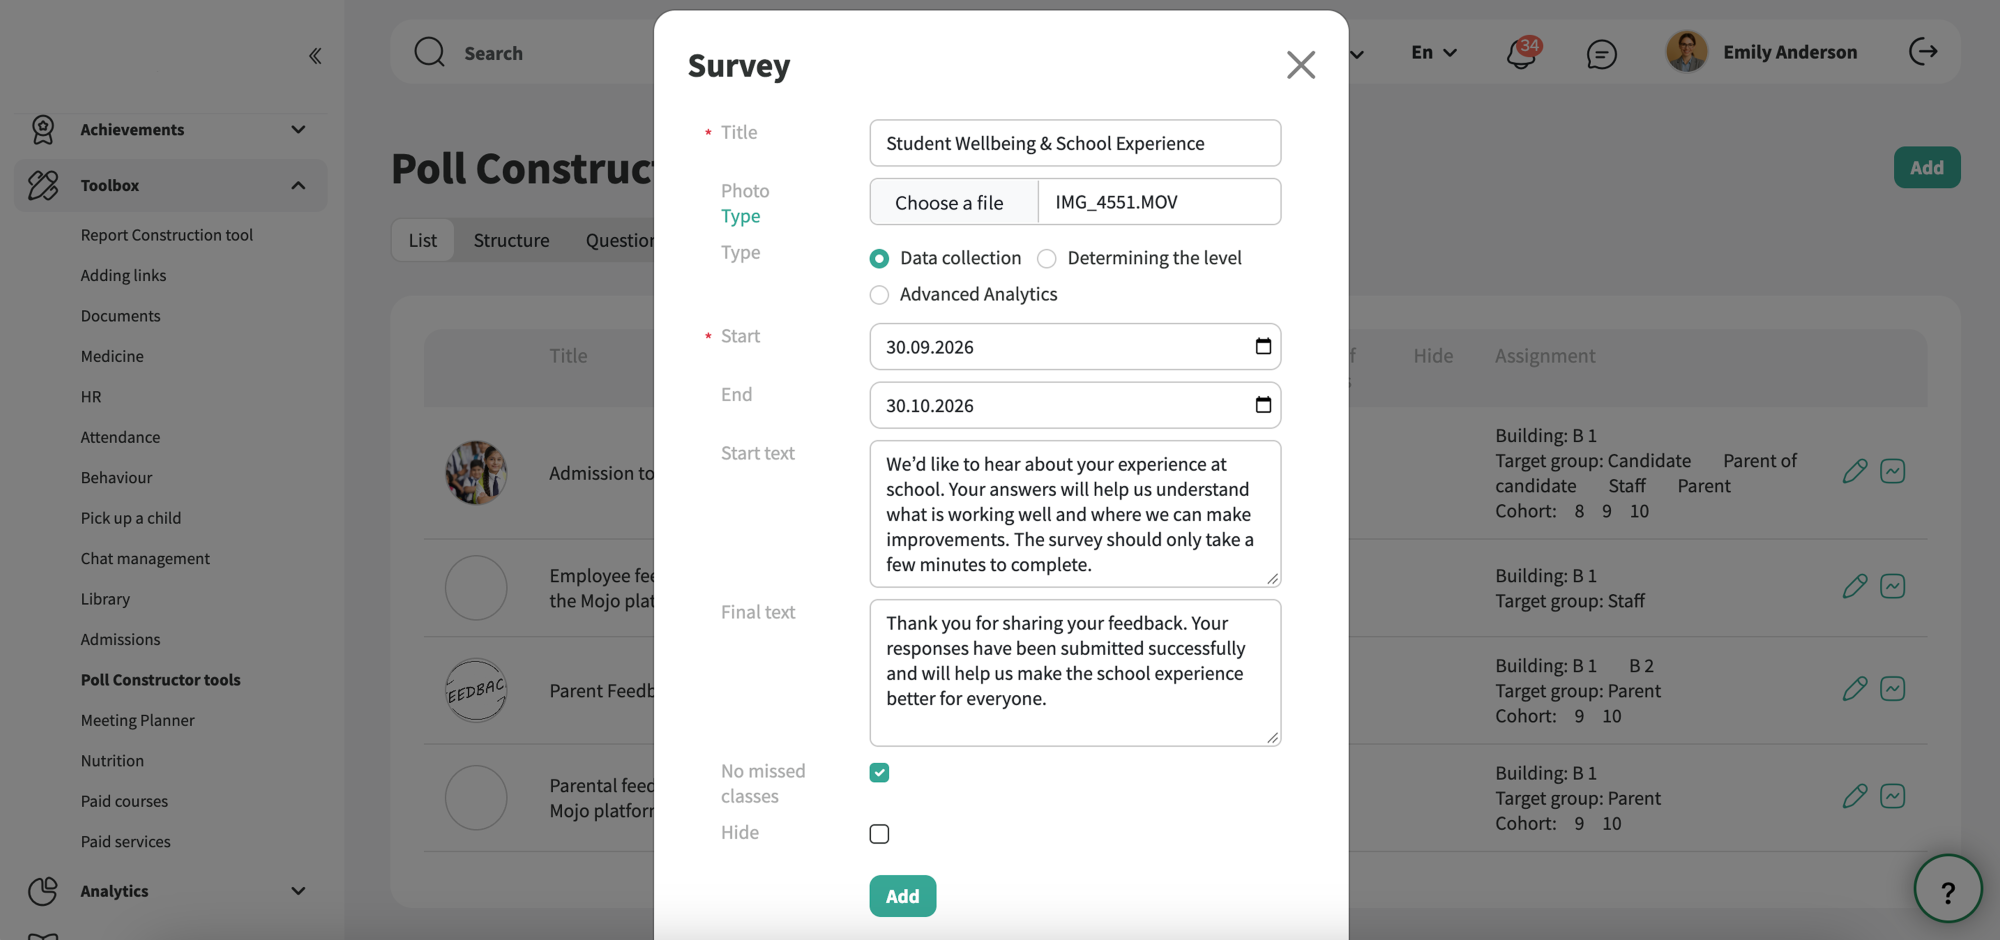This screenshot has width=2000, height=940.
Task: Select Advanced Analytics radio option
Action: coord(879,295)
